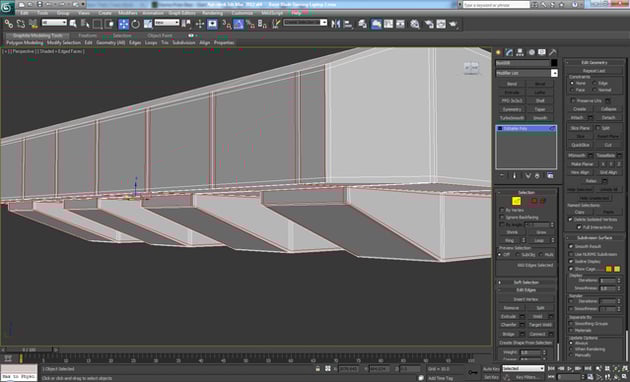630x382 pixels.
Task: Click the Set Key large key icon
Action: (x=473, y=372)
